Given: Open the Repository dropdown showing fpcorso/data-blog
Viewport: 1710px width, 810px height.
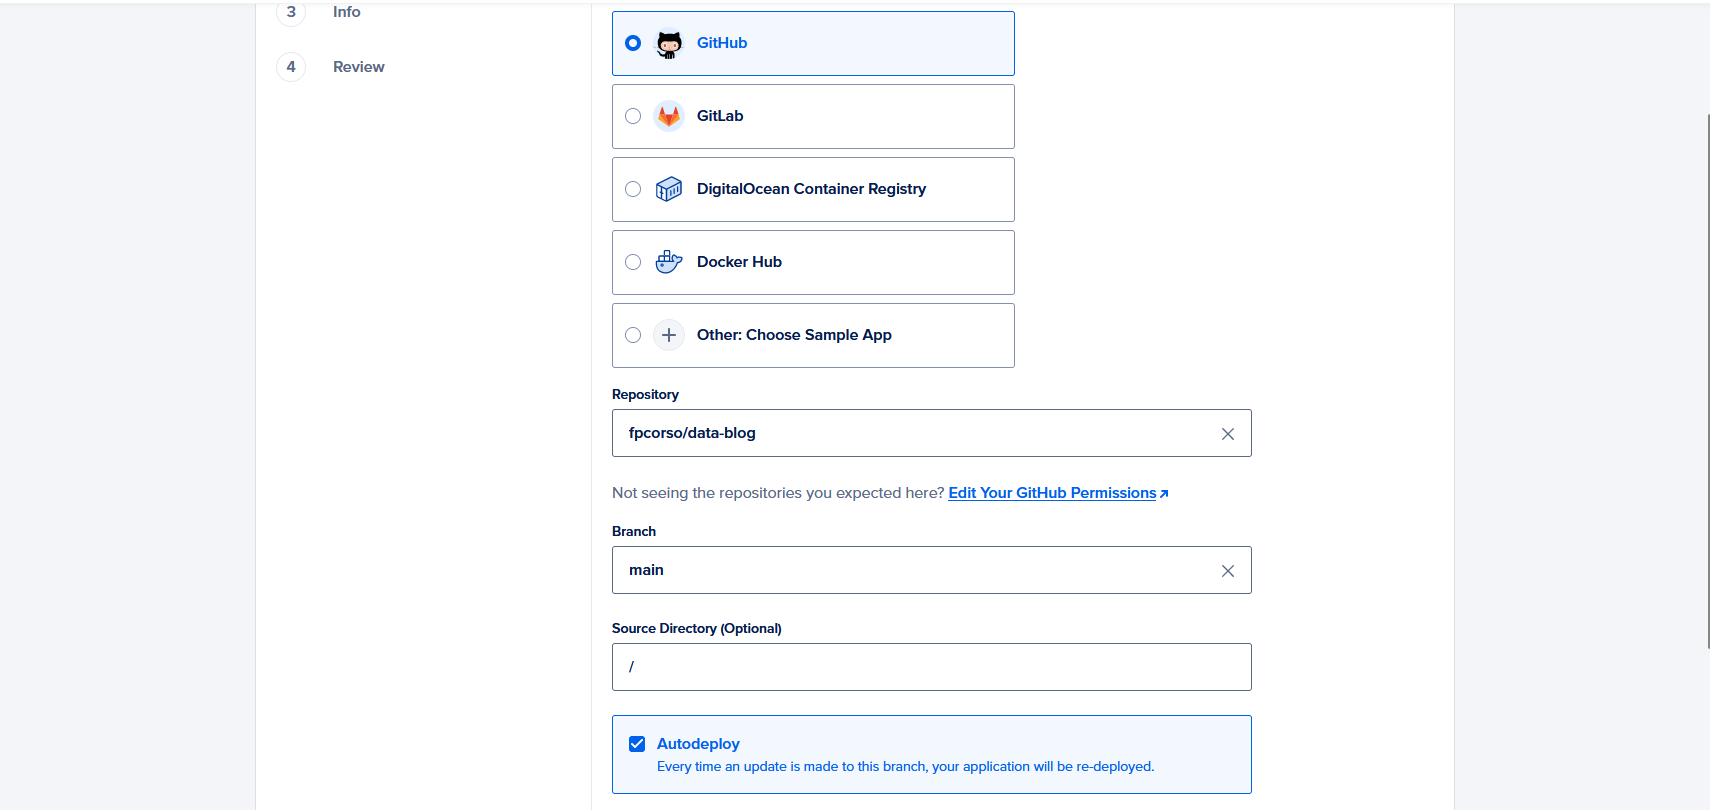Looking at the screenshot, I should [931, 433].
